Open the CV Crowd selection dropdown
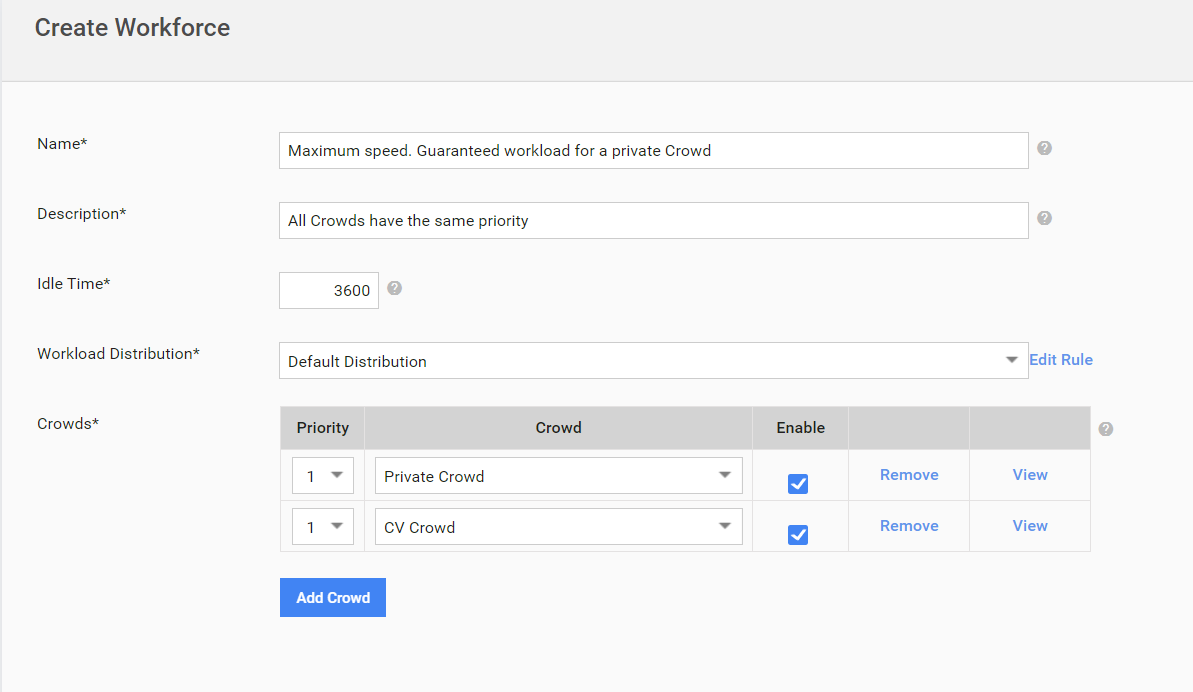1193x692 pixels. coord(558,527)
